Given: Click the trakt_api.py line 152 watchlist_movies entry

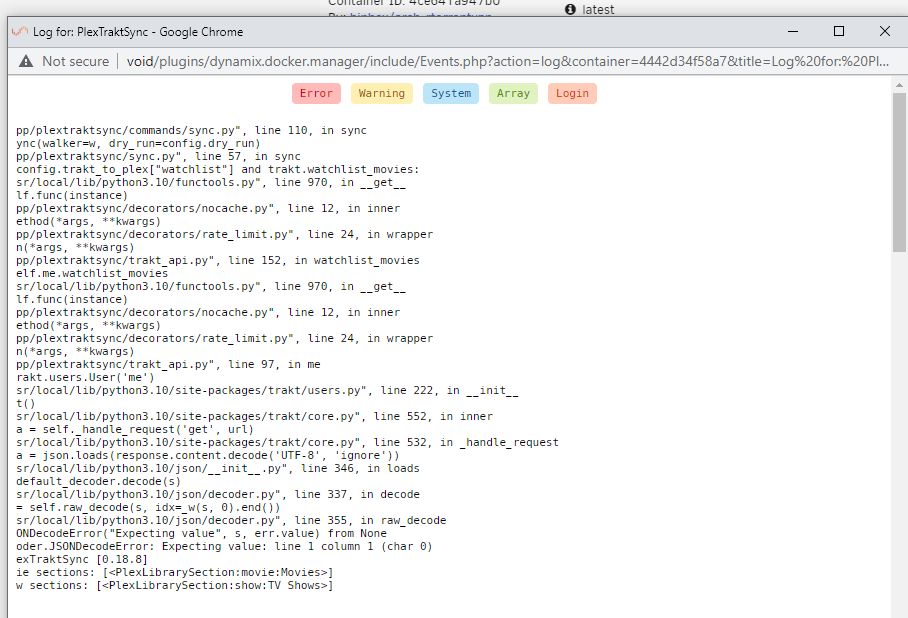Looking at the screenshot, I should point(218,260).
